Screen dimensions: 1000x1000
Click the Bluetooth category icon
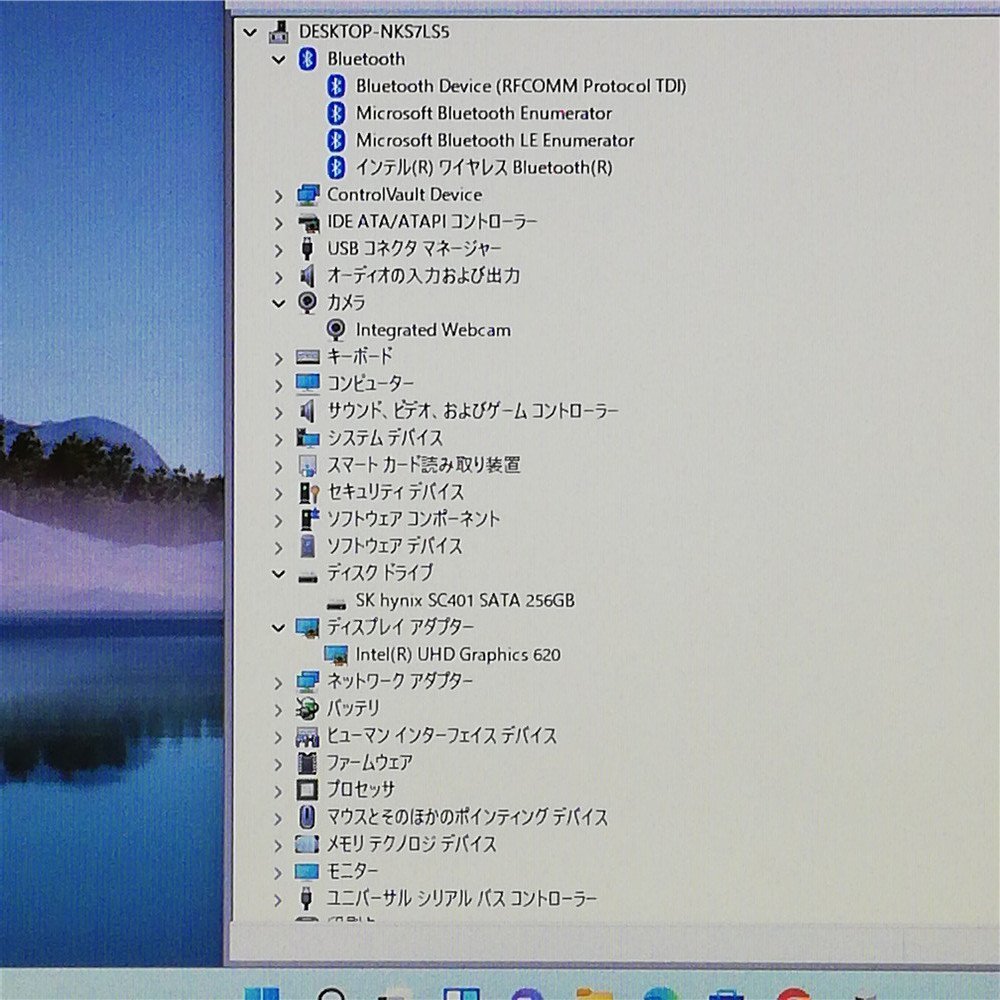(x=307, y=59)
